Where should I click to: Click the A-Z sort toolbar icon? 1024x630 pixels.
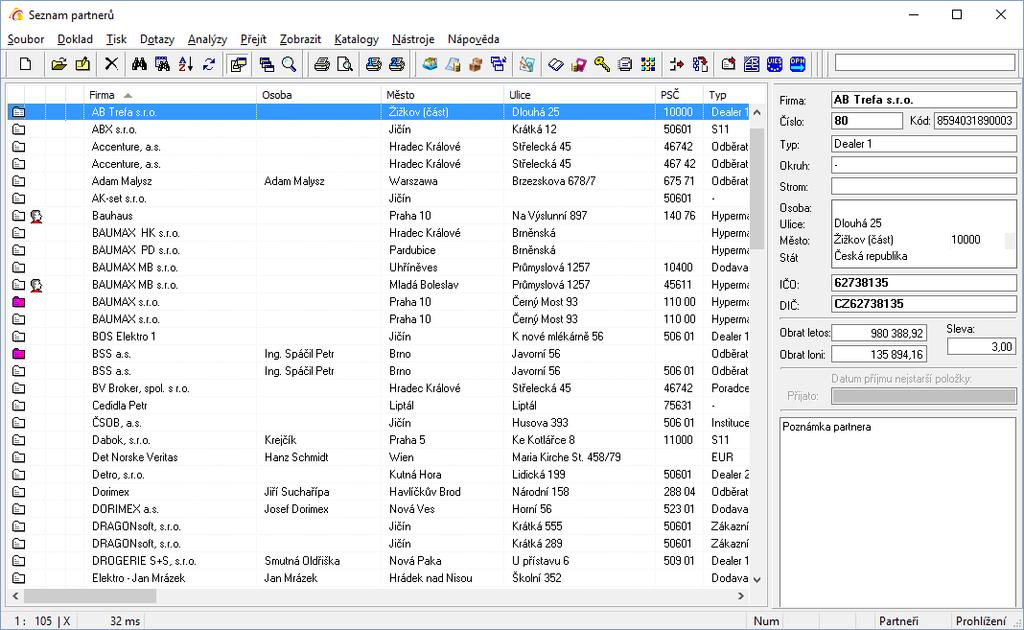[185, 64]
